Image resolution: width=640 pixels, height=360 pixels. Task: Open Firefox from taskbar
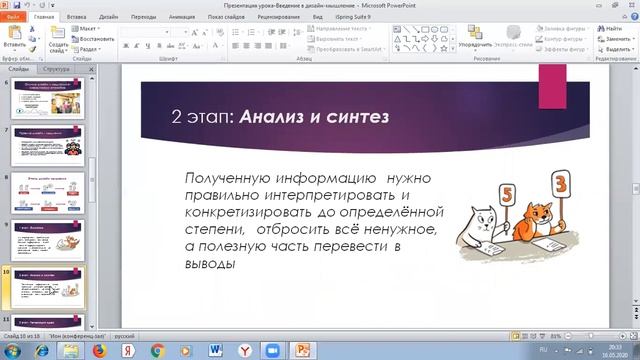click(99, 350)
